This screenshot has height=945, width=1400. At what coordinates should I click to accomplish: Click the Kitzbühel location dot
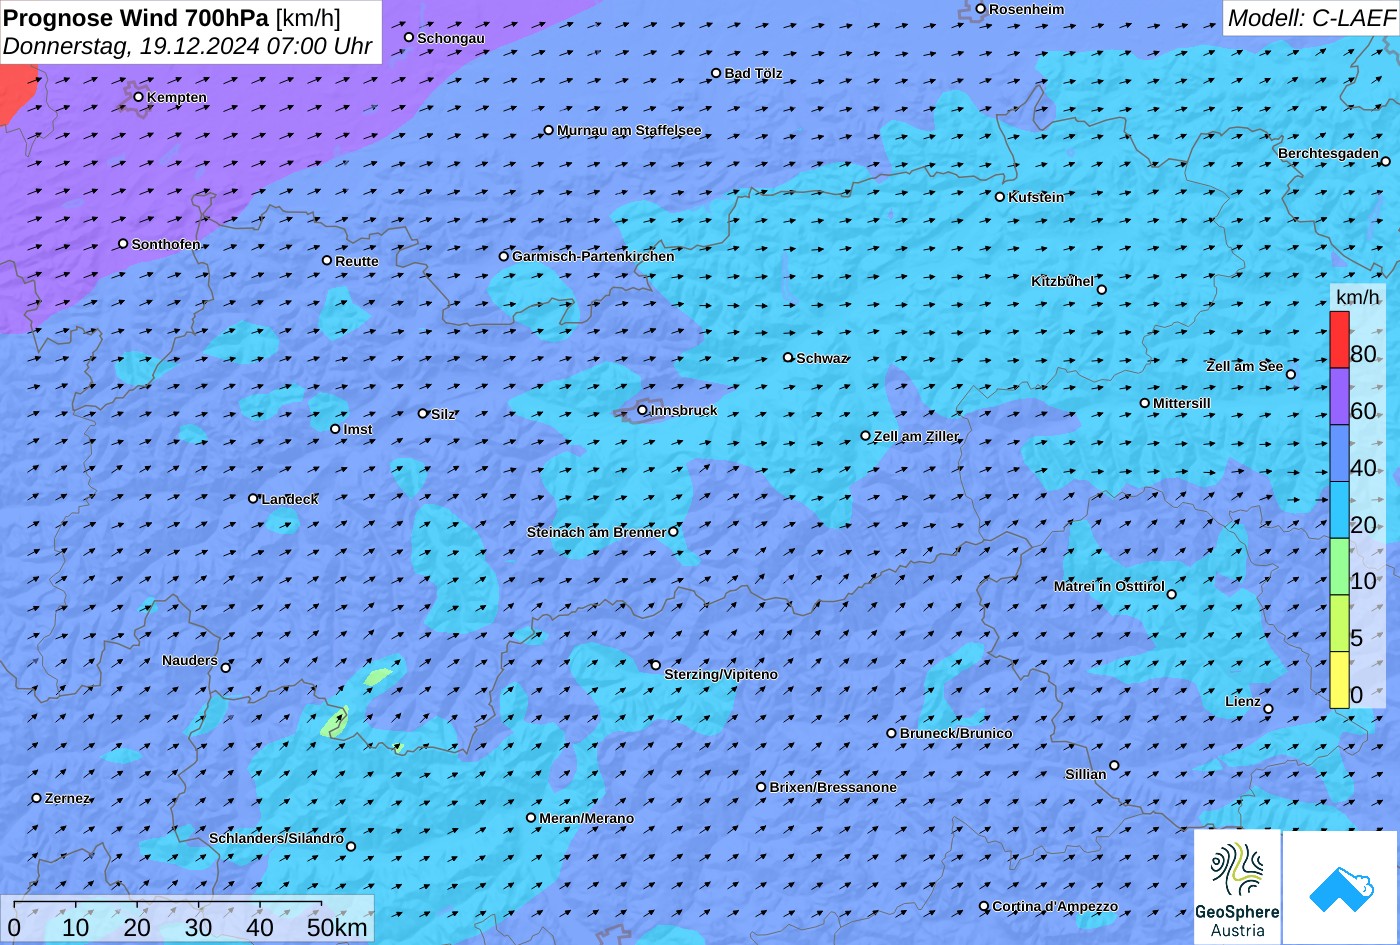click(x=1102, y=290)
